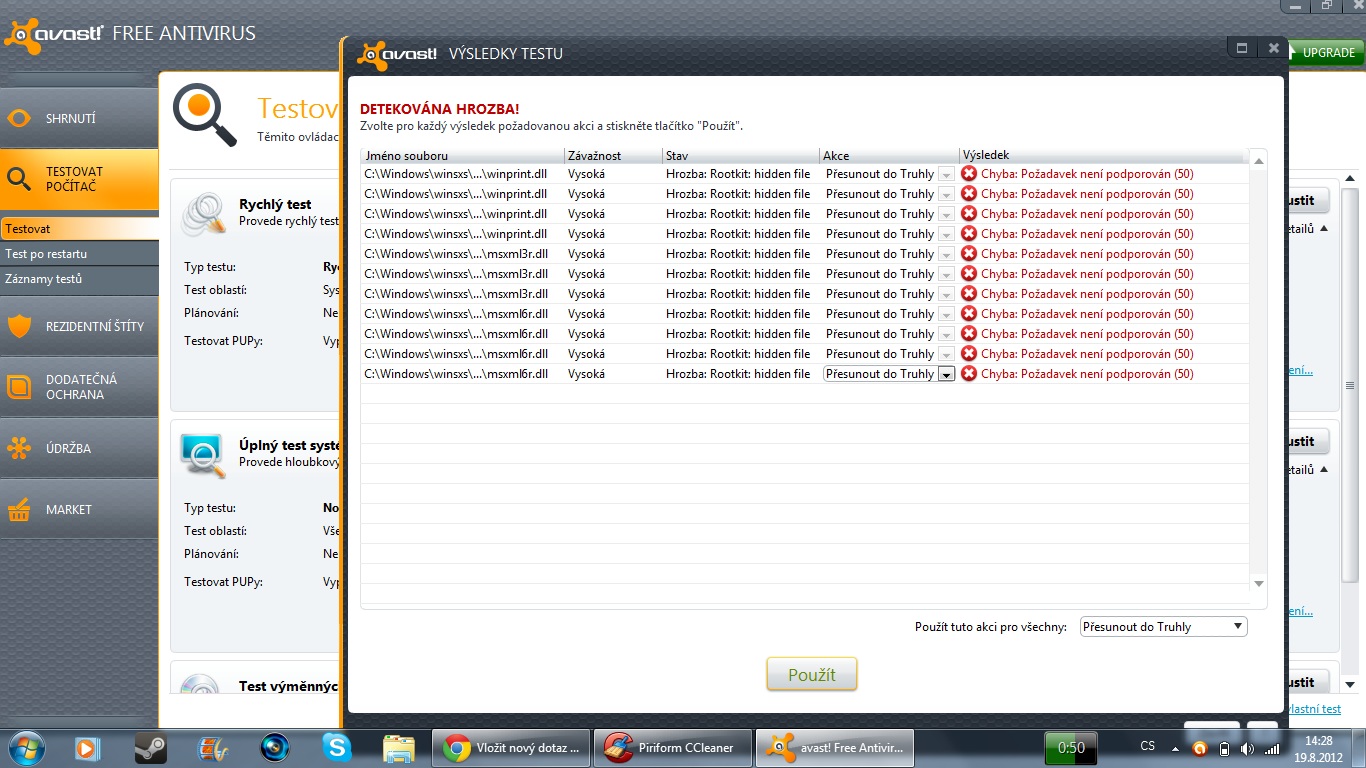Open action dropdown in last msxml3r.dll row

pyautogui.click(x=946, y=294)
